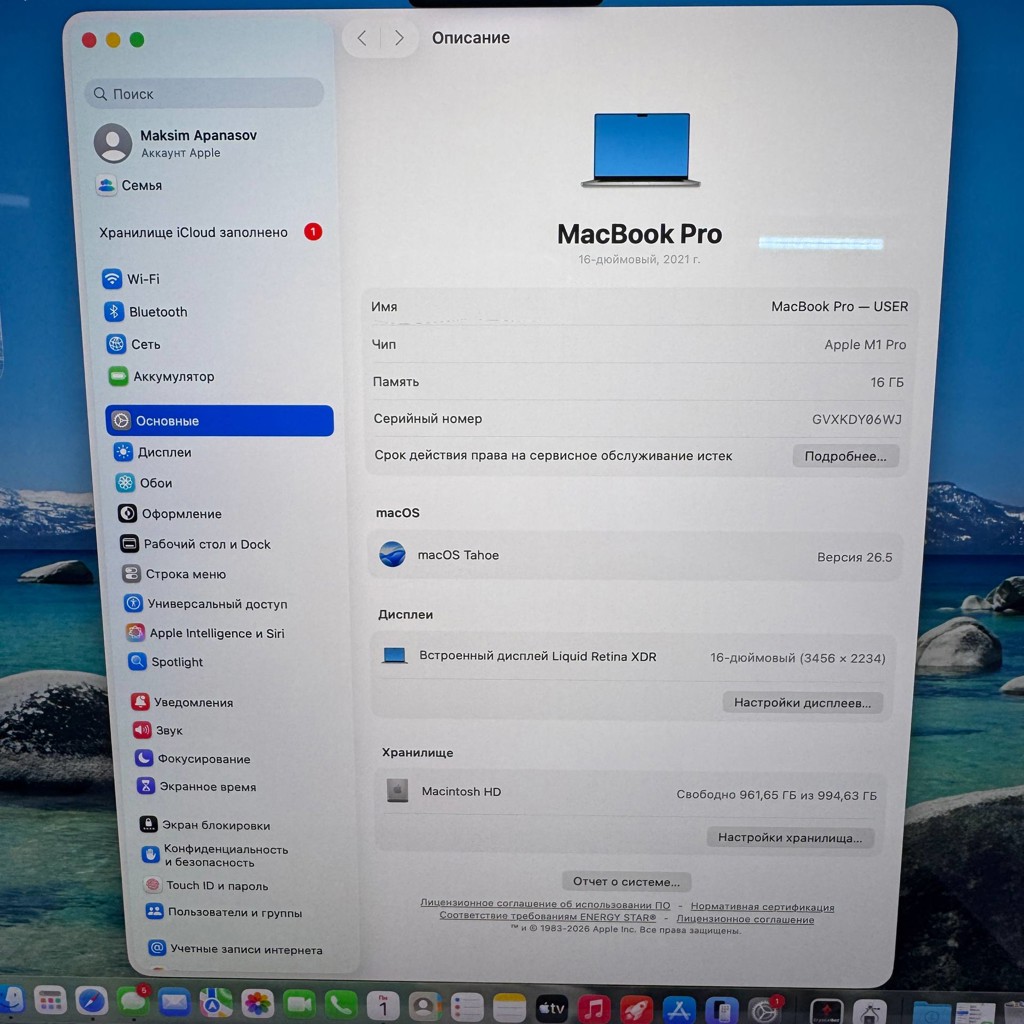Open the Лицензионное соглашение link

click(745, 919)
